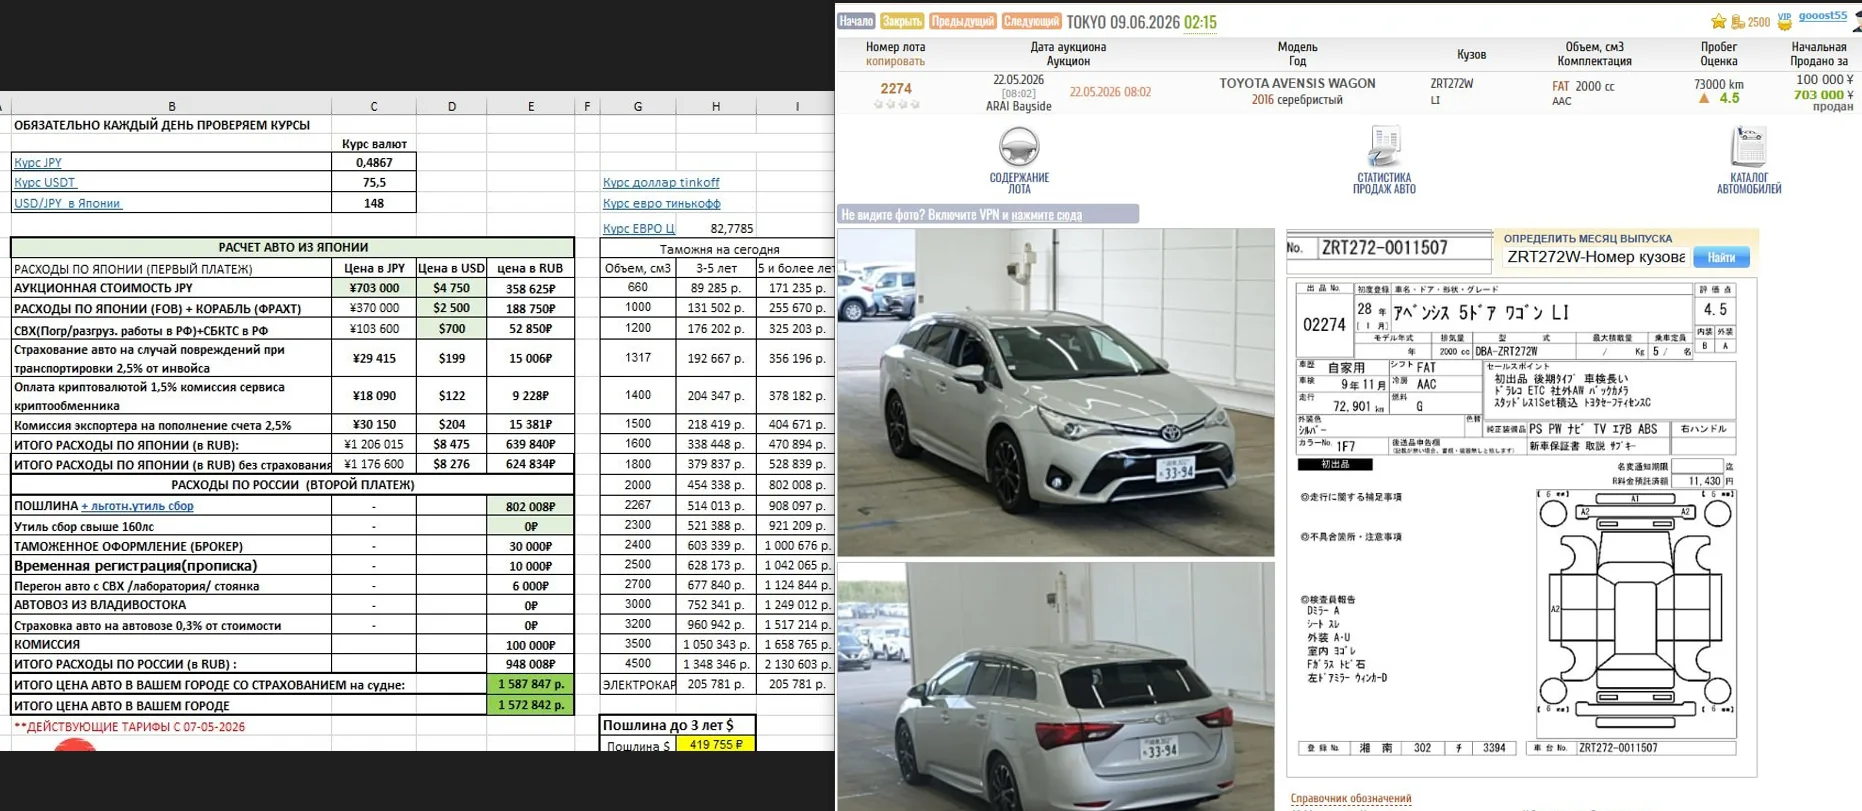Select the 358 625₽ cell
Viewport: 1862px width, 811px height.
531,288
